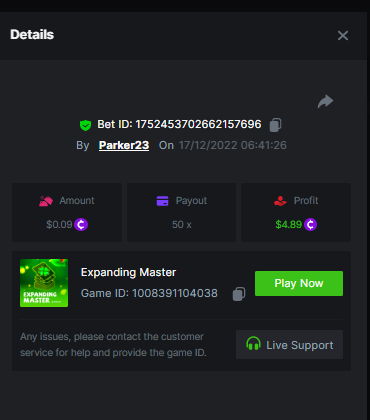
Task: Click the purple coin beside $0.09
Action: point(81,224)
